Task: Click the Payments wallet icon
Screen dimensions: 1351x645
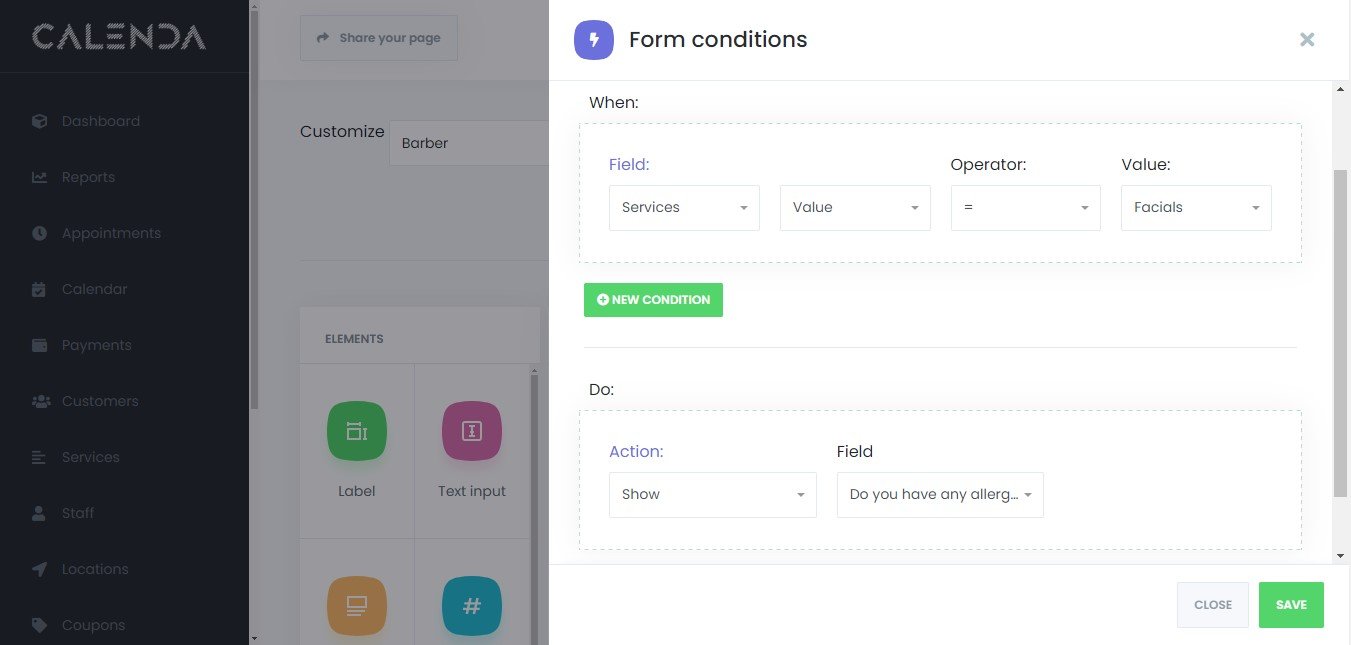Action: click(40, 345)
